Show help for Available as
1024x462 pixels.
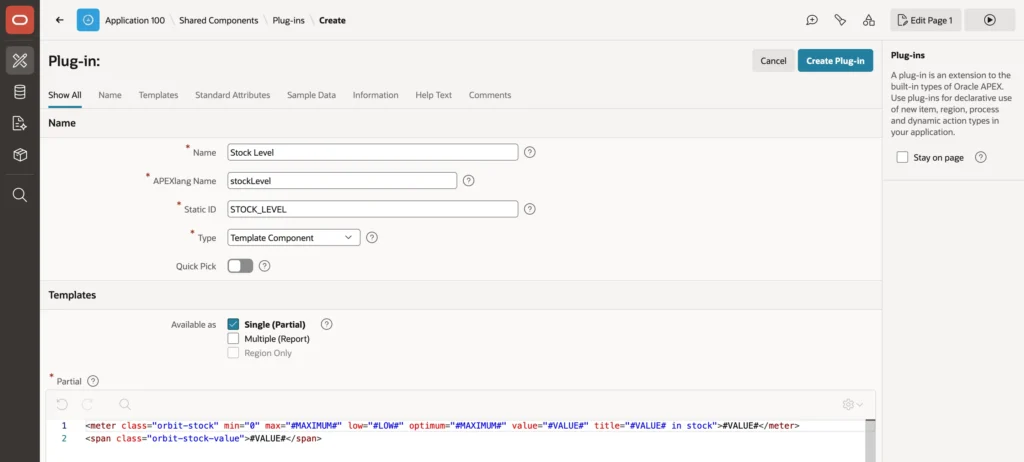[327, 324]
